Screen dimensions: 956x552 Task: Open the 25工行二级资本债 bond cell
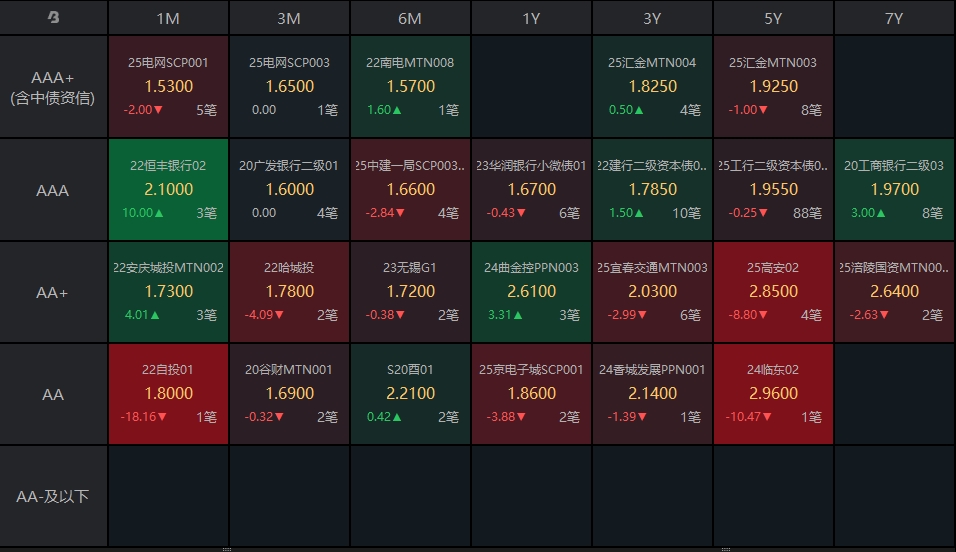[x=773, y=190]
